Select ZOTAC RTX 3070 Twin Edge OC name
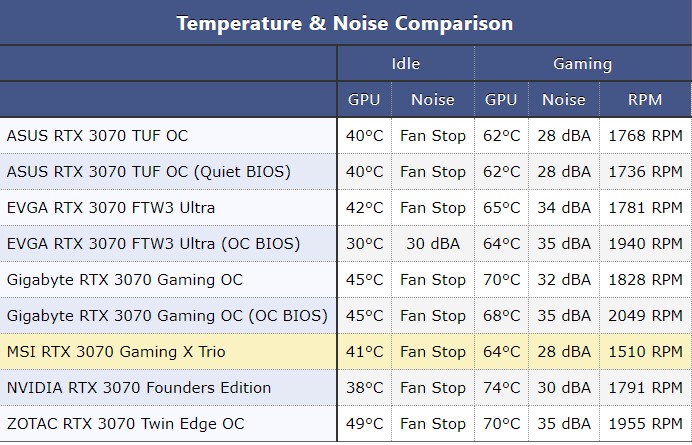 [x=125, y=424]
